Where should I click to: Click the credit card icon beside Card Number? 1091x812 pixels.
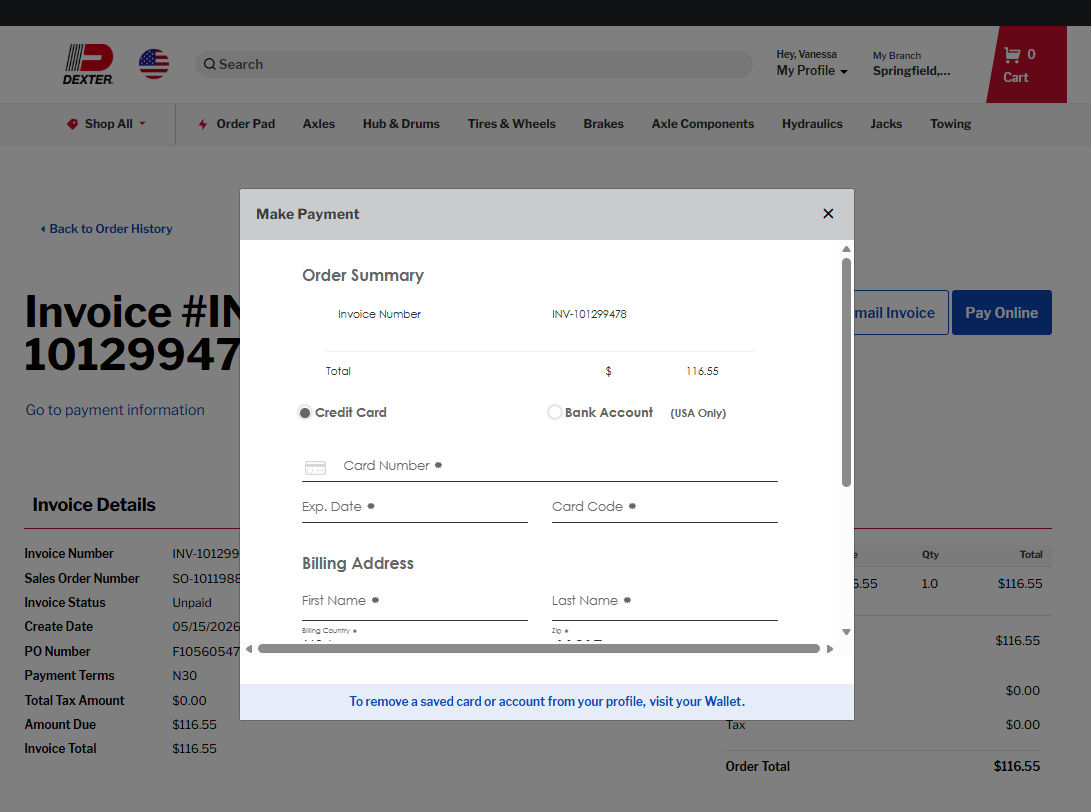[x=315, y=468]
